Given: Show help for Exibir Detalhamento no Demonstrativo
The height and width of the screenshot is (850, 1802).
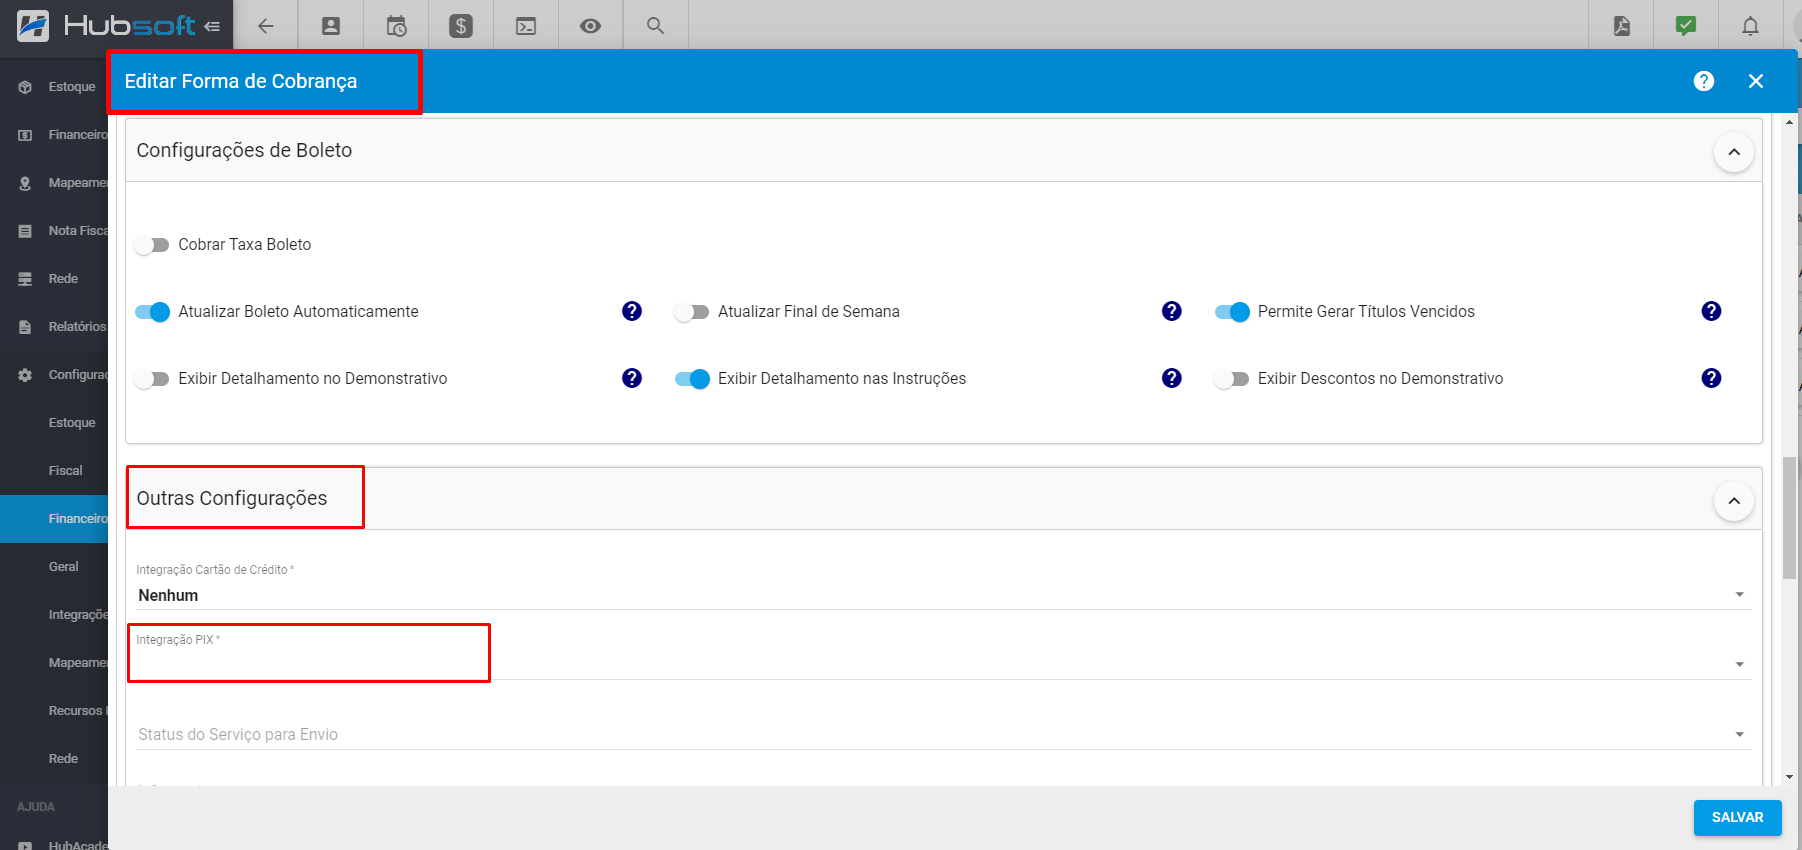Looking at the screenshot, I should point(632,378).
